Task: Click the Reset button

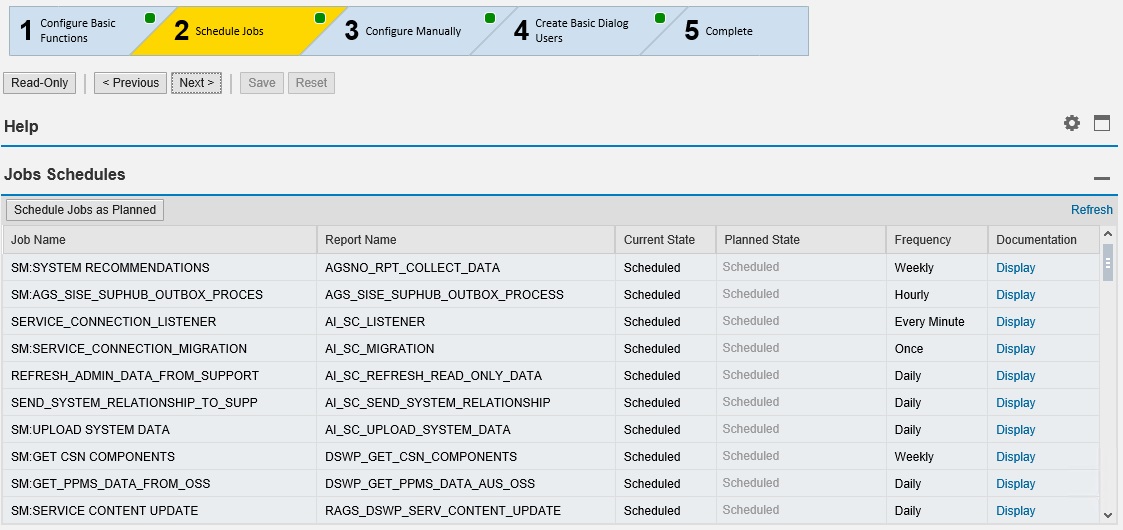Action: pyautogui.click(x=312, y=83)
